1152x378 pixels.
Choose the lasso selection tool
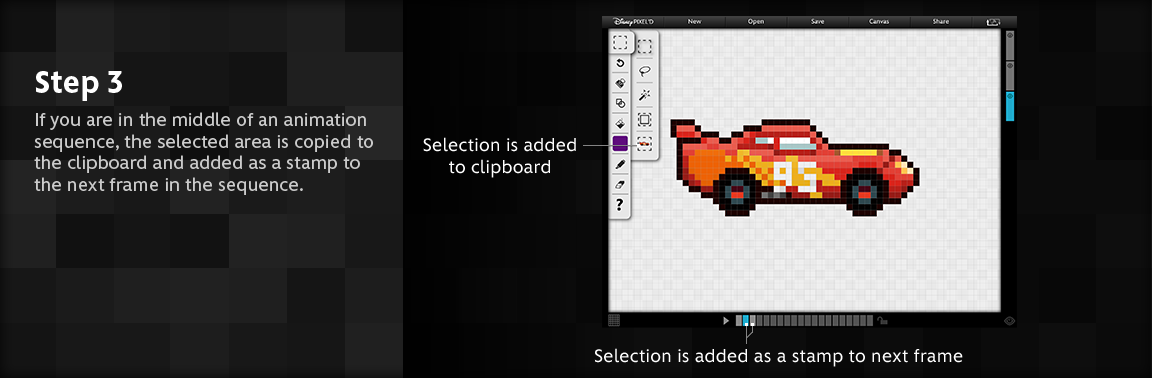[644, 71]
